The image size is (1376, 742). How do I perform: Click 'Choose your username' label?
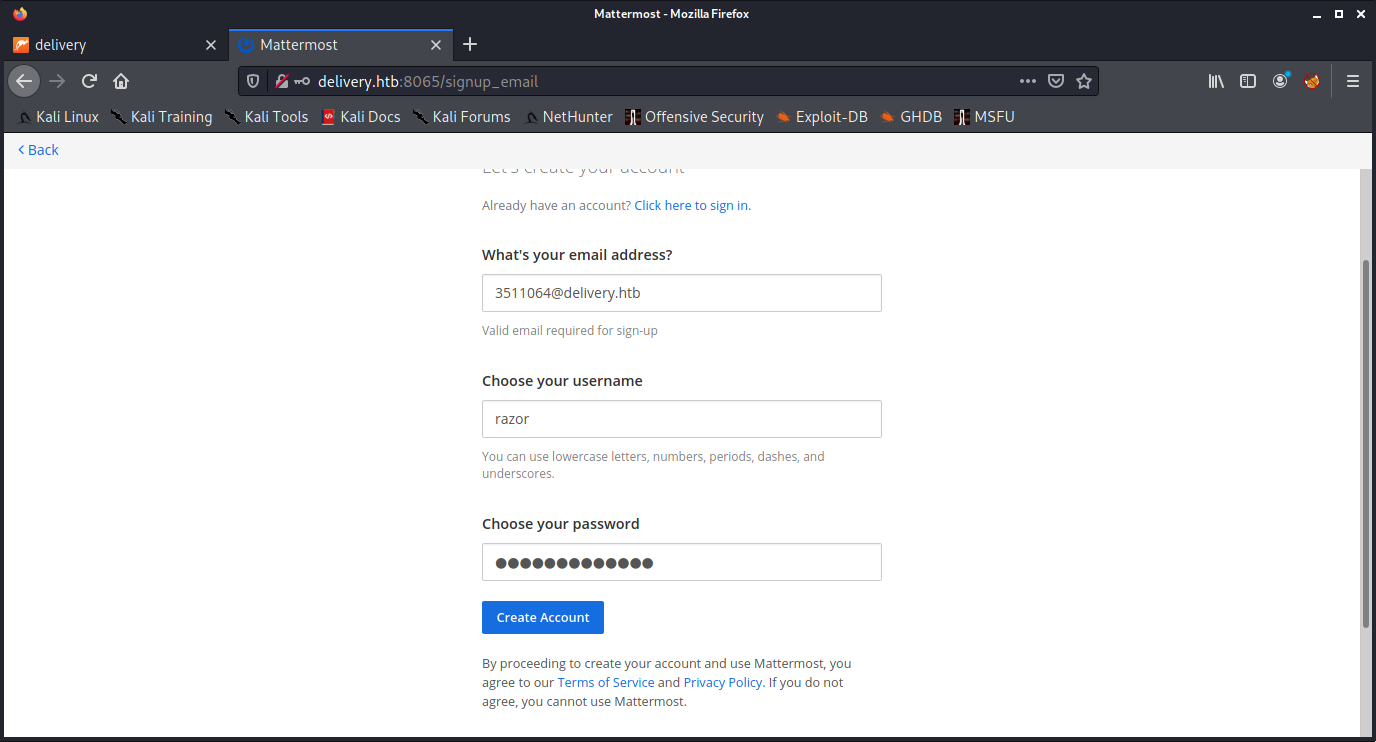(x=562, y=381)
